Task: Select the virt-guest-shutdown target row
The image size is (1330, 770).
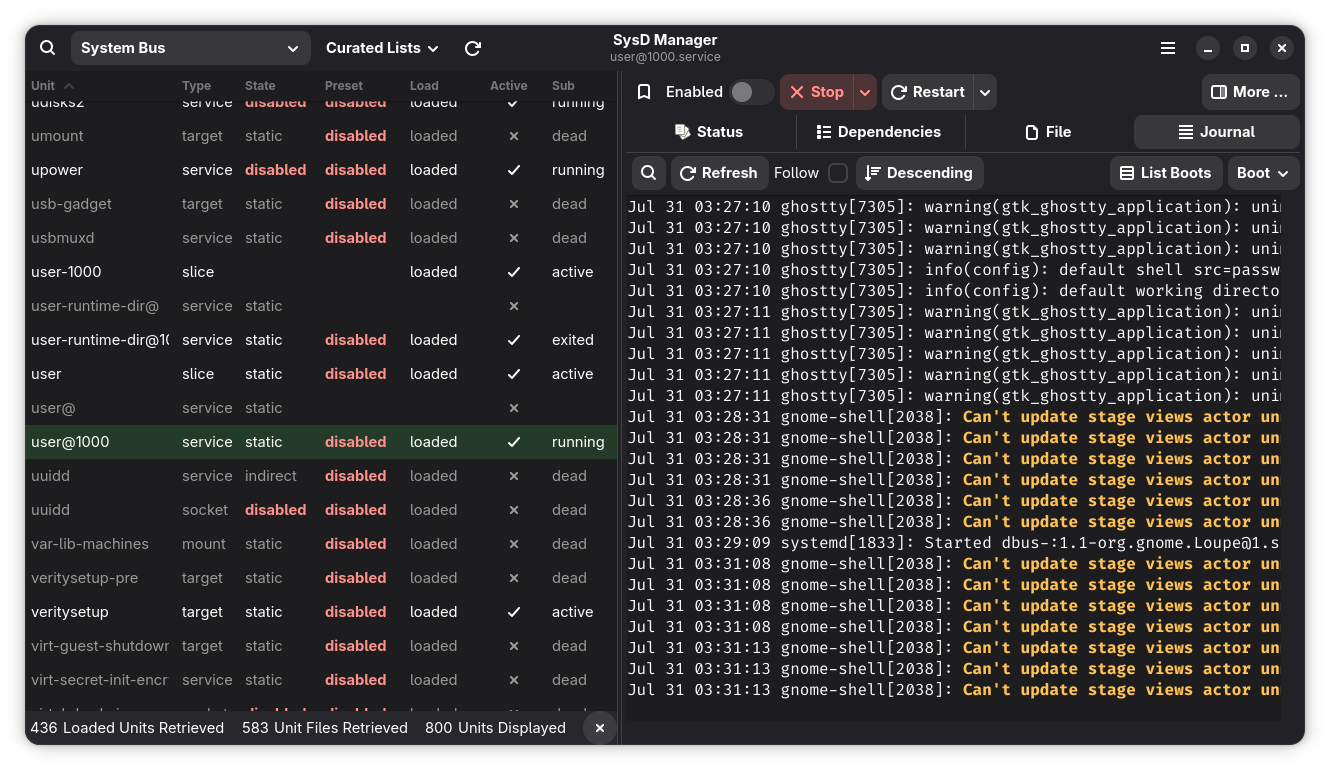Action: tap(320, 646)
